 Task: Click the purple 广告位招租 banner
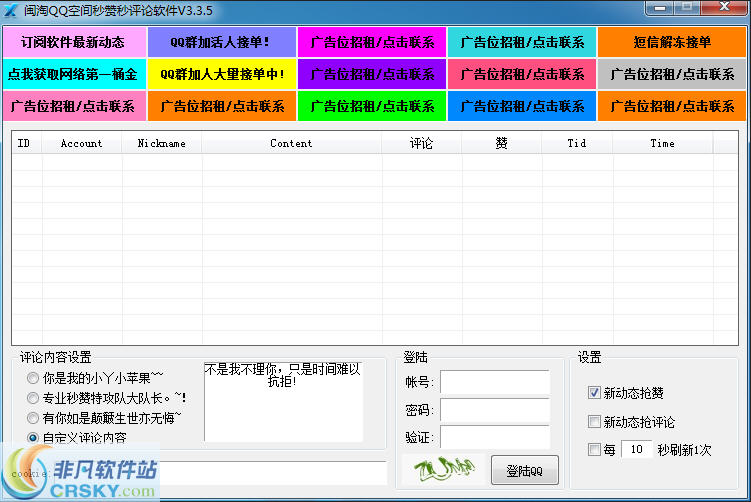pos(372,74)
